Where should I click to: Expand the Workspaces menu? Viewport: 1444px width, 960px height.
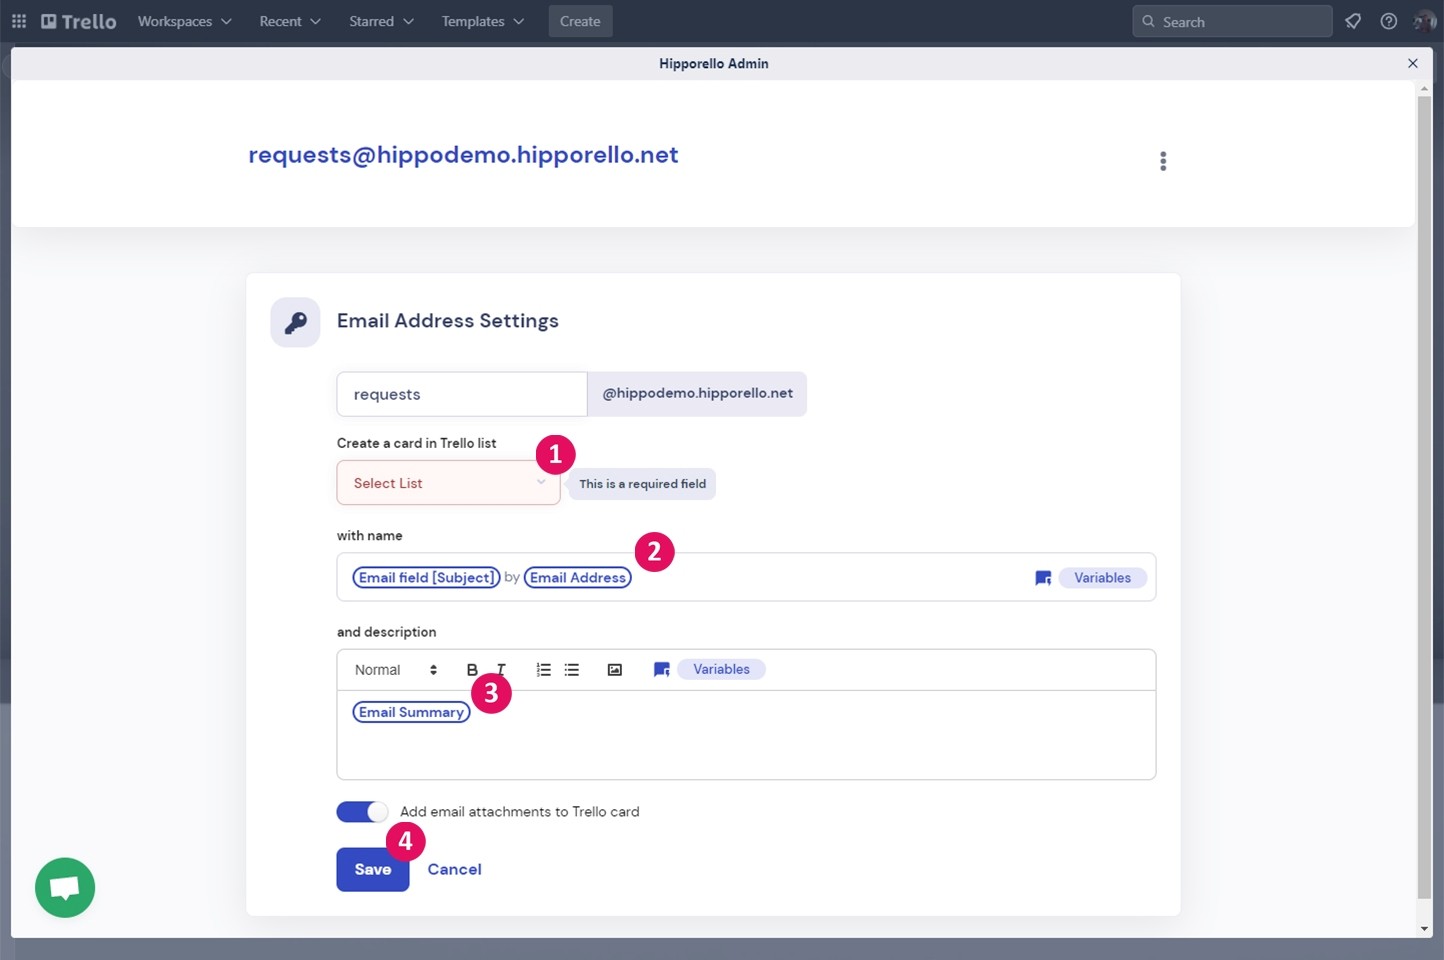185,21
